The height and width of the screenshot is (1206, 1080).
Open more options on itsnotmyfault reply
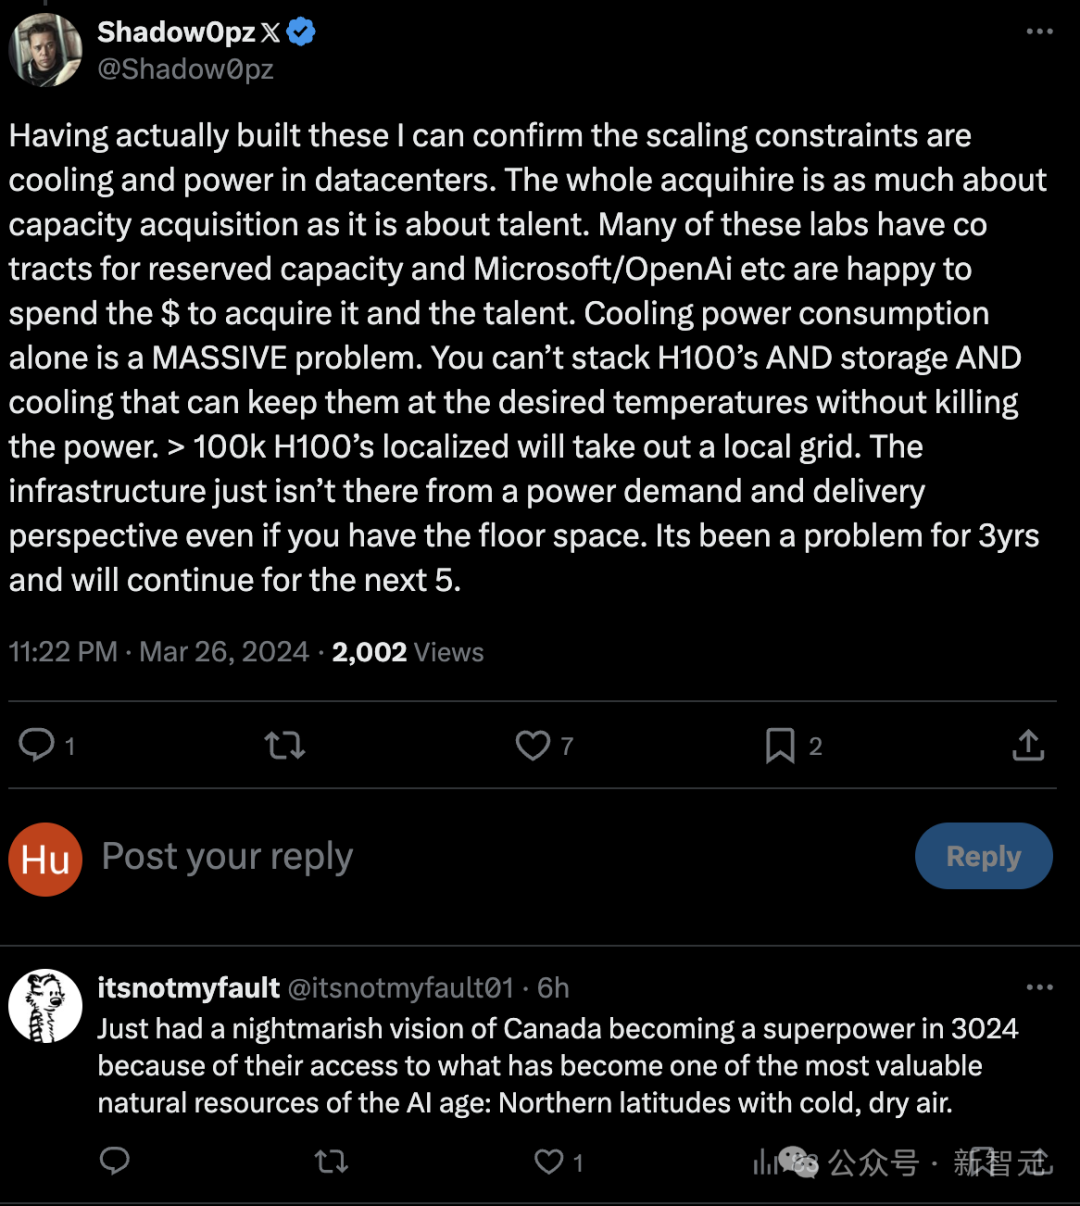(1040, 988)
